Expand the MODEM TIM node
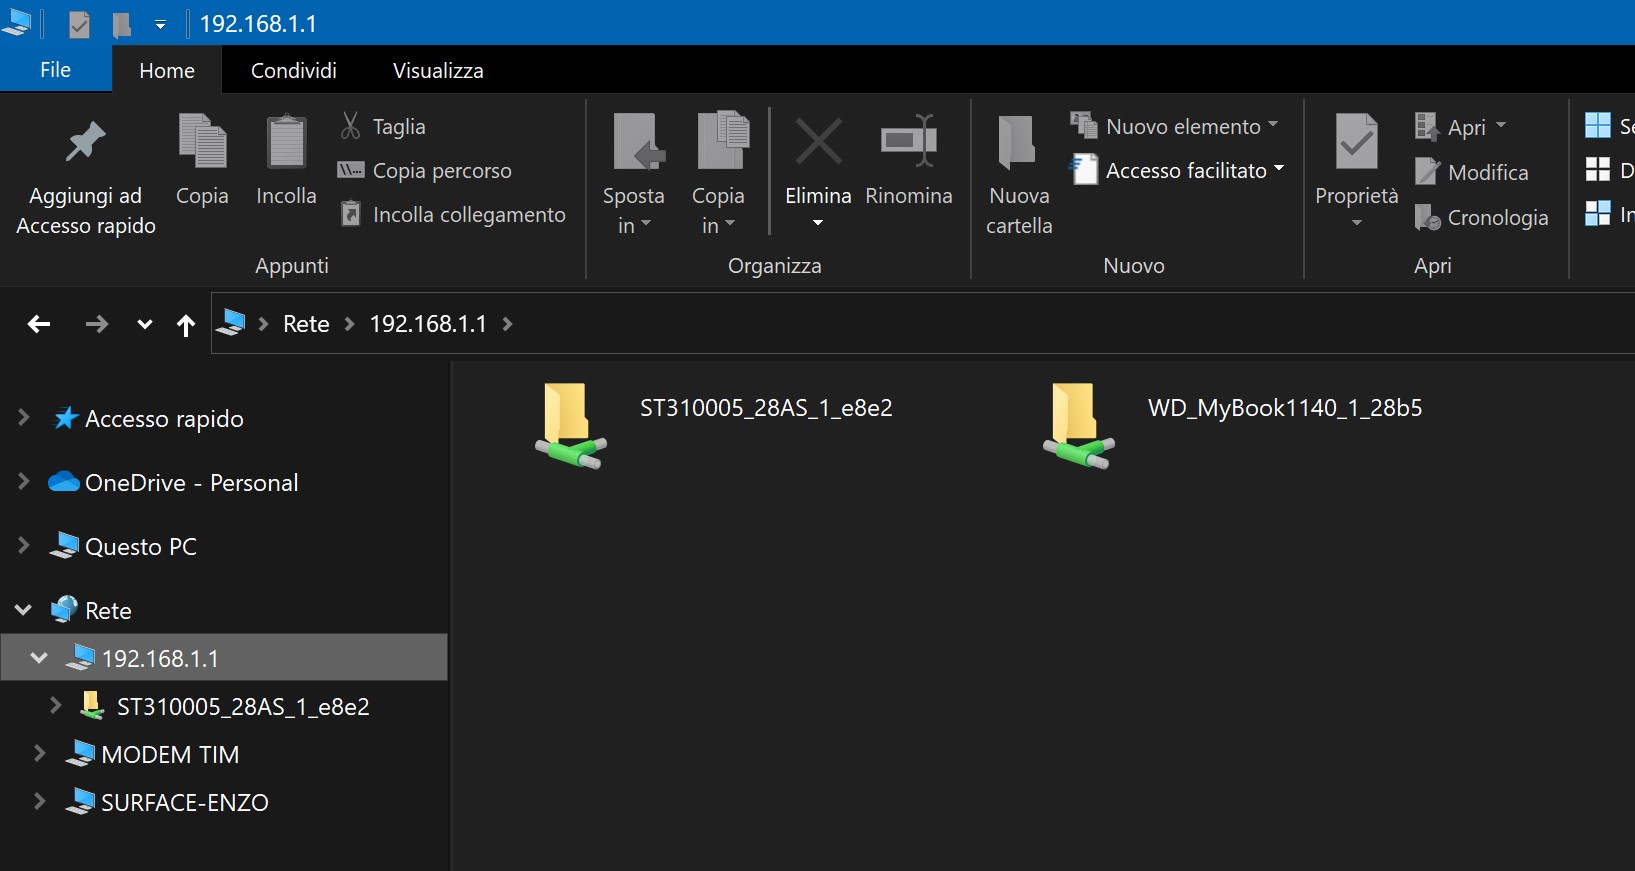This screenshot has height=871, width=1635. [x=40, y=754]
